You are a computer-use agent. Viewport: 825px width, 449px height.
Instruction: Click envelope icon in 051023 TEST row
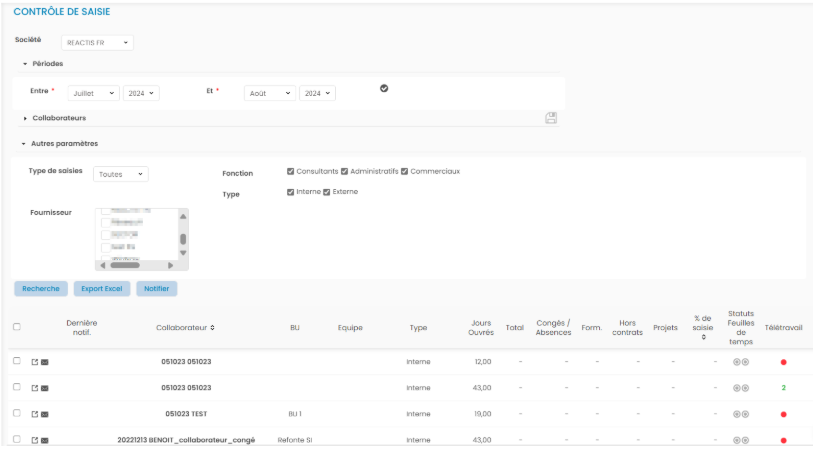(x=45, y=414)
